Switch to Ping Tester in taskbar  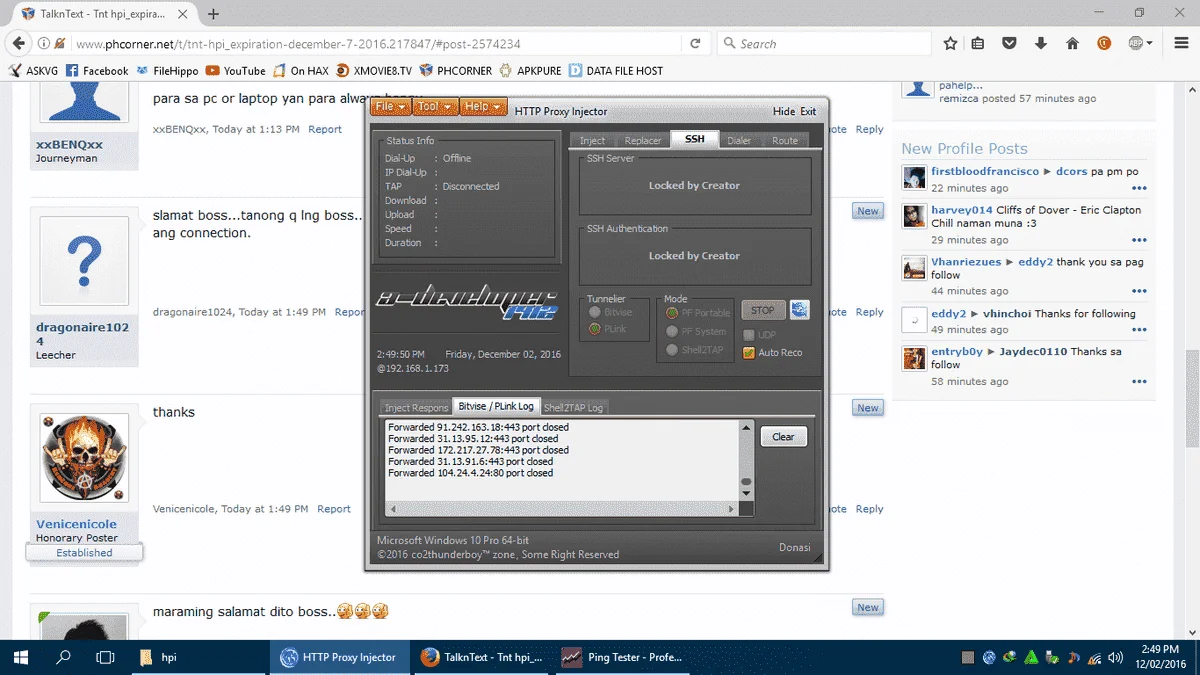pos(621,657)
